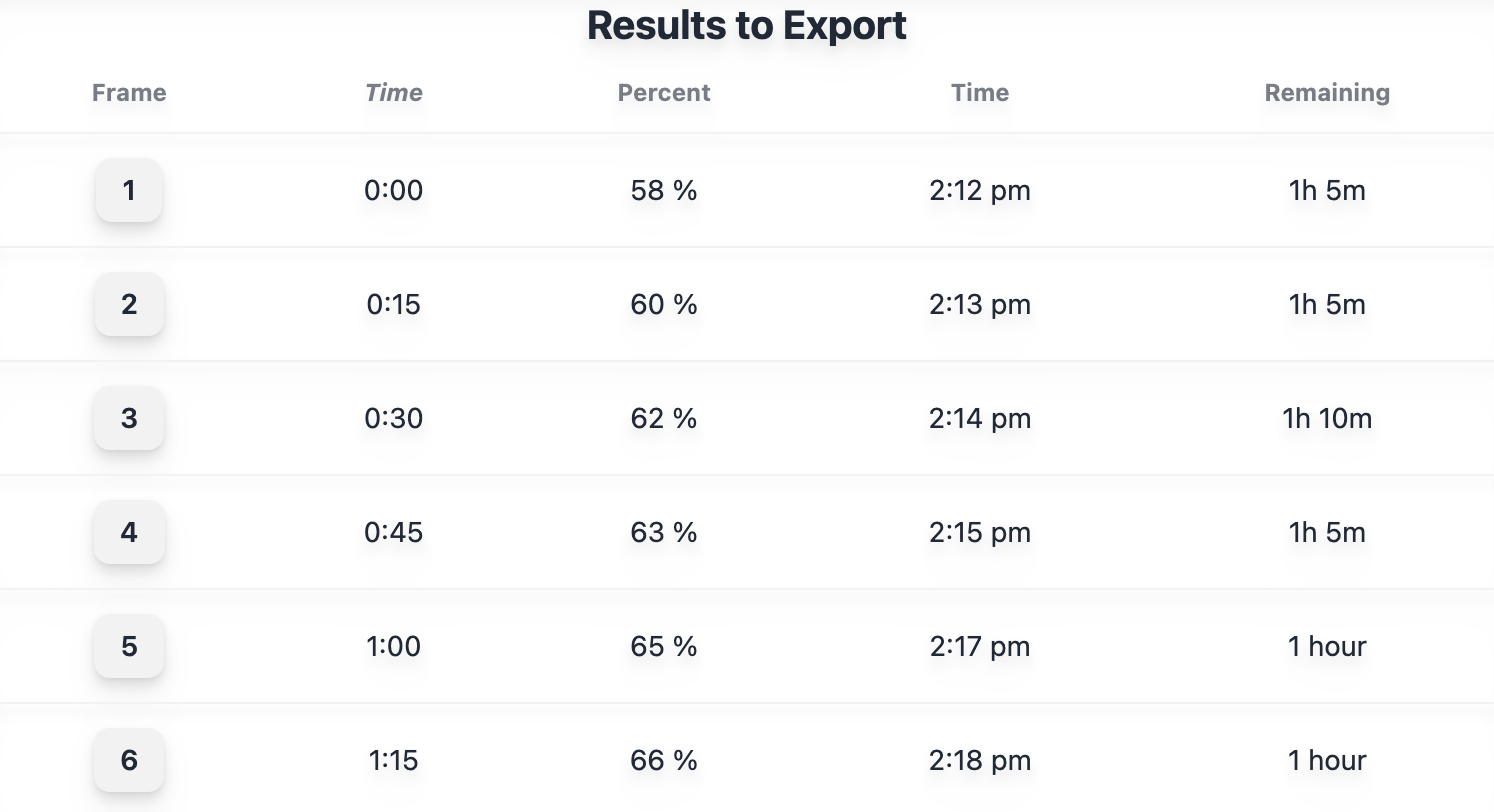Click the 0:15 time cell
The height and width of the screenshot is (812, 1494).
394,304
